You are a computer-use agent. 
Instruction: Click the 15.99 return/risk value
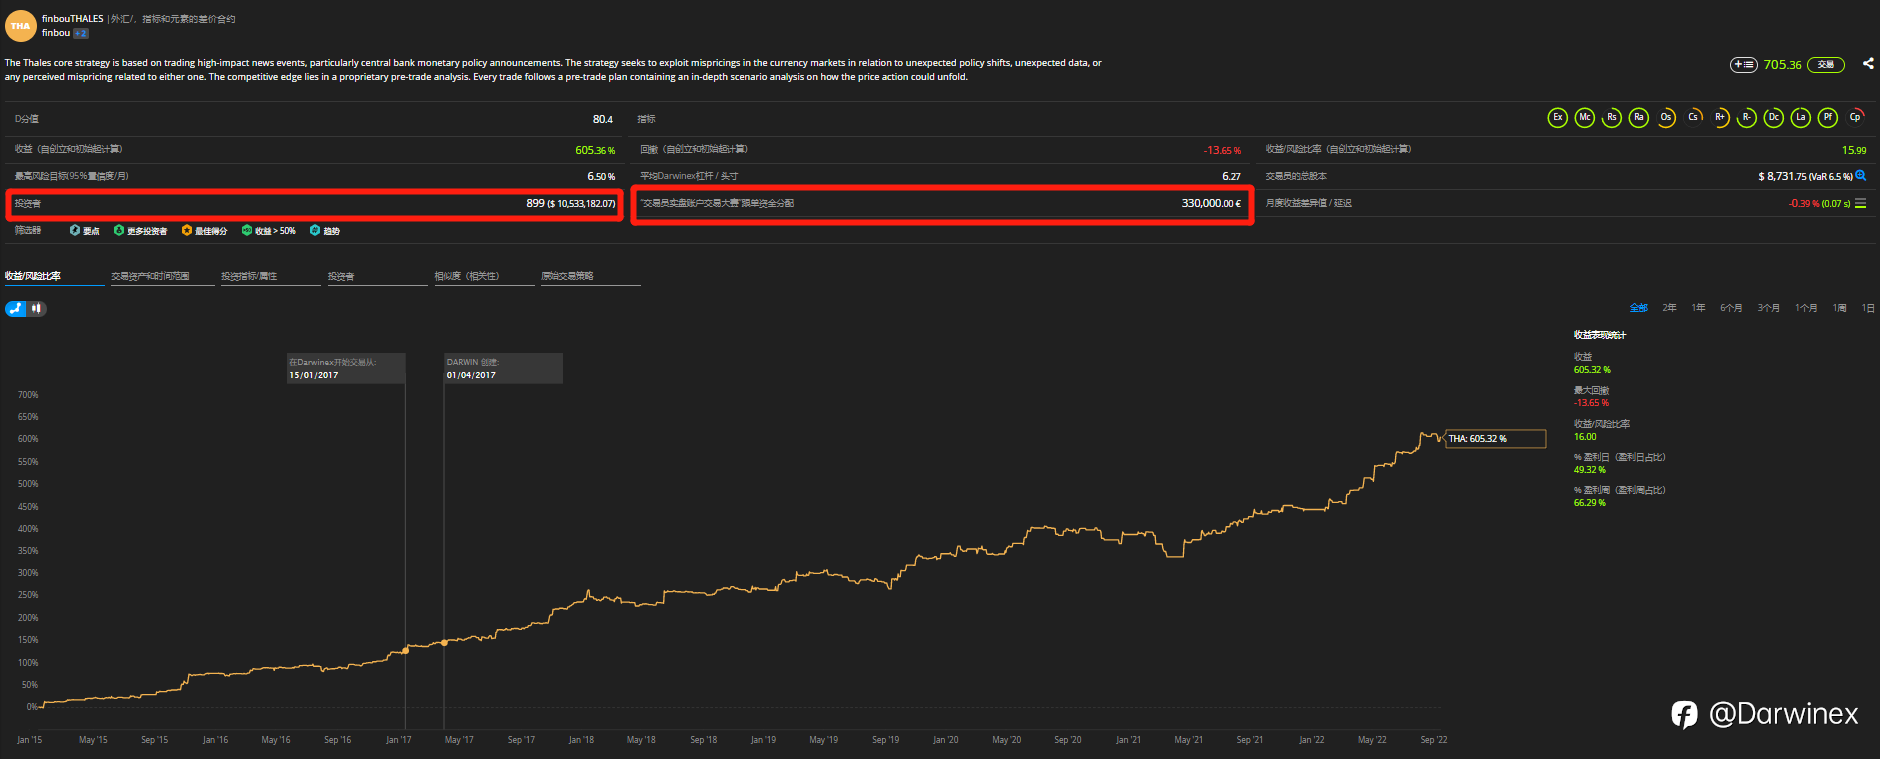coord(1854,150)
